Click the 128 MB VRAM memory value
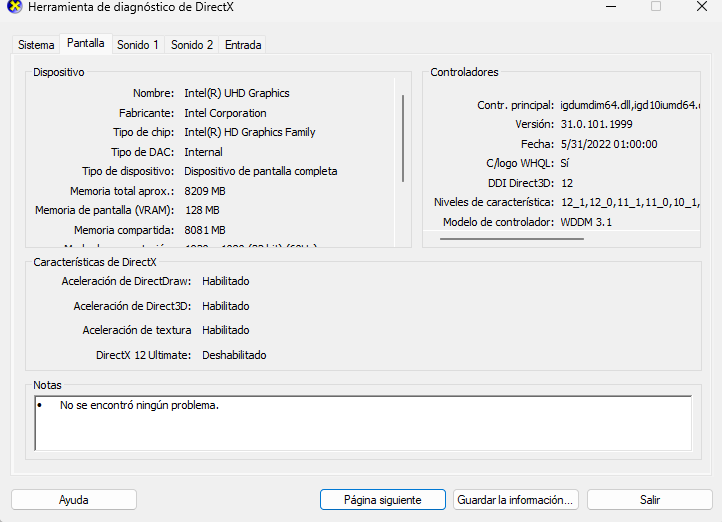Viewport: 722px width, 522px height. 202,210
